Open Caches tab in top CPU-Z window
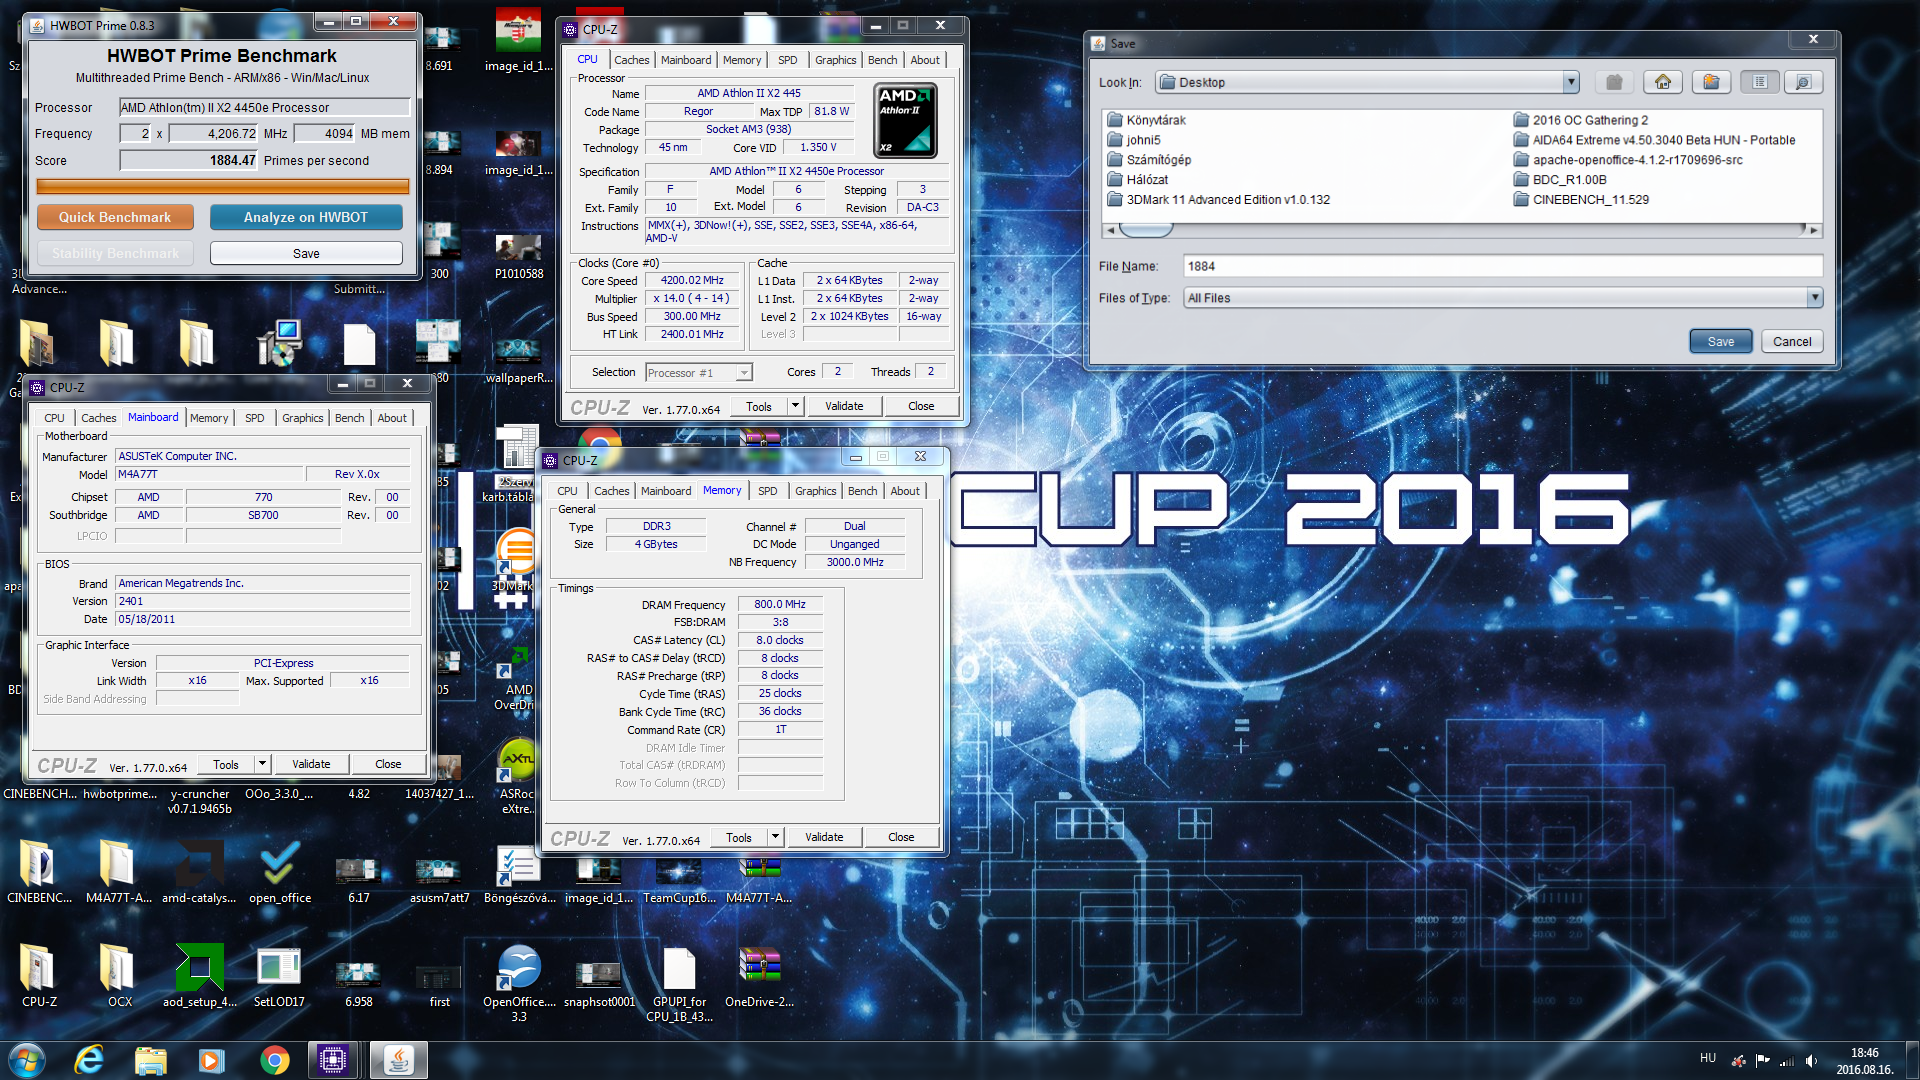The width and height of the screenshot is (1920, 1080). pos(631,60)
